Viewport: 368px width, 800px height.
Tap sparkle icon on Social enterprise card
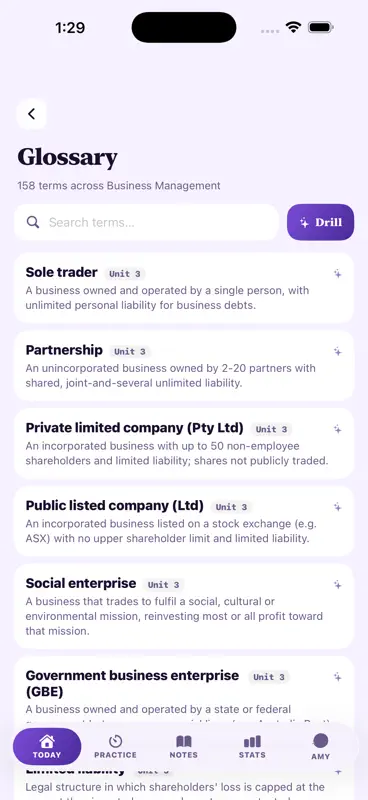337,584
